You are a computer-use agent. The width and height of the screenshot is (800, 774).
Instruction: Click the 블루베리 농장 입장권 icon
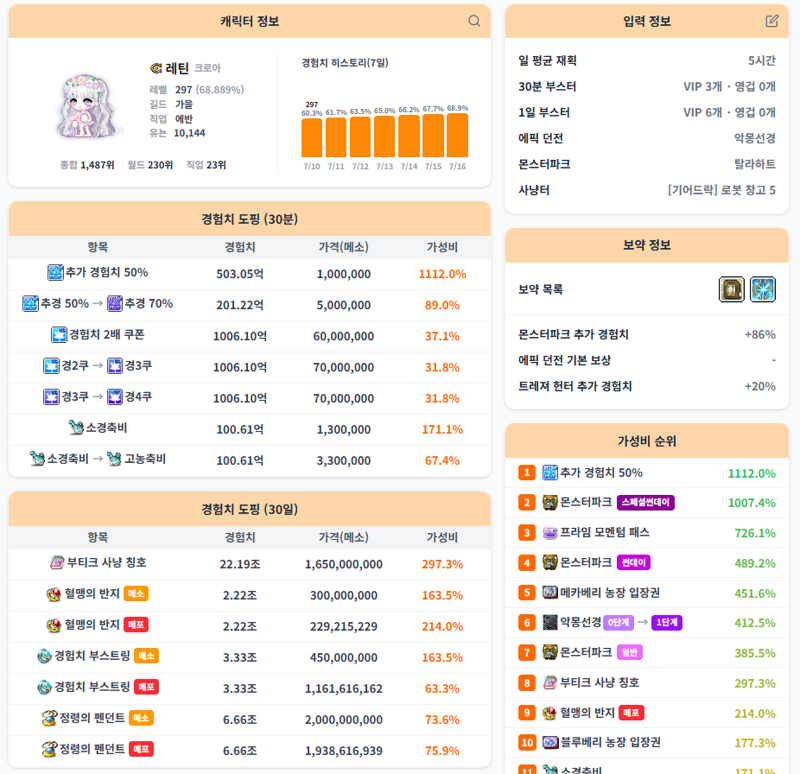550,742
